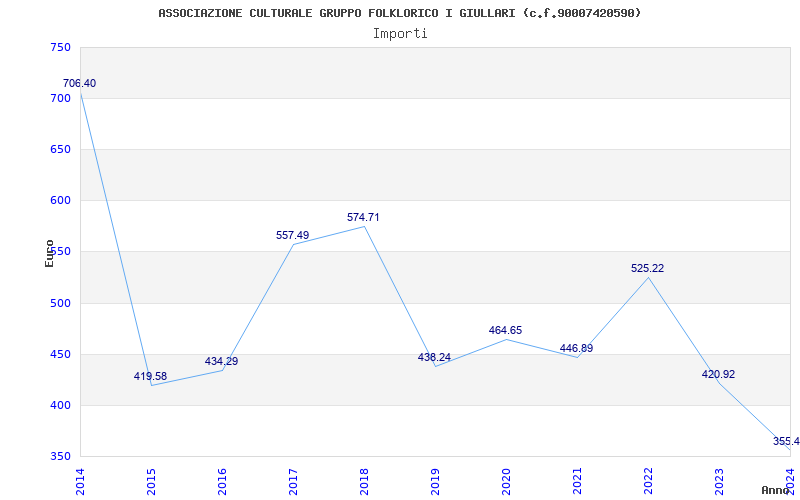The height and width of the screenshot is (500, 800).
Task: Select the 446.89 data label
Action: (576, 348)
